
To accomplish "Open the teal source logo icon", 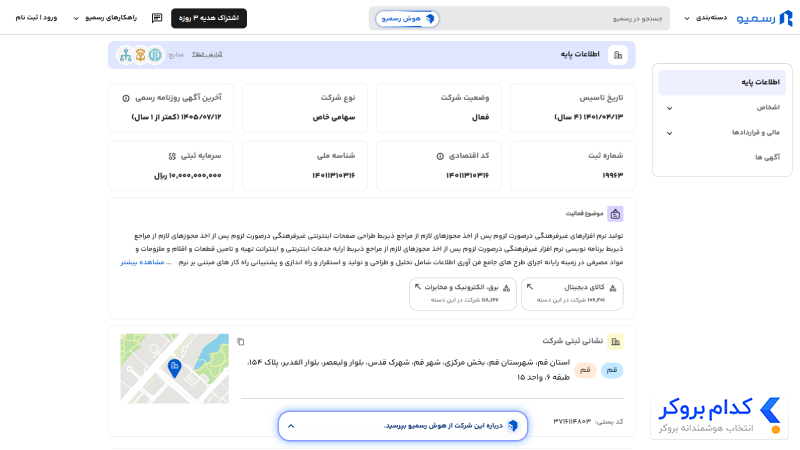I will pos(155,55).
